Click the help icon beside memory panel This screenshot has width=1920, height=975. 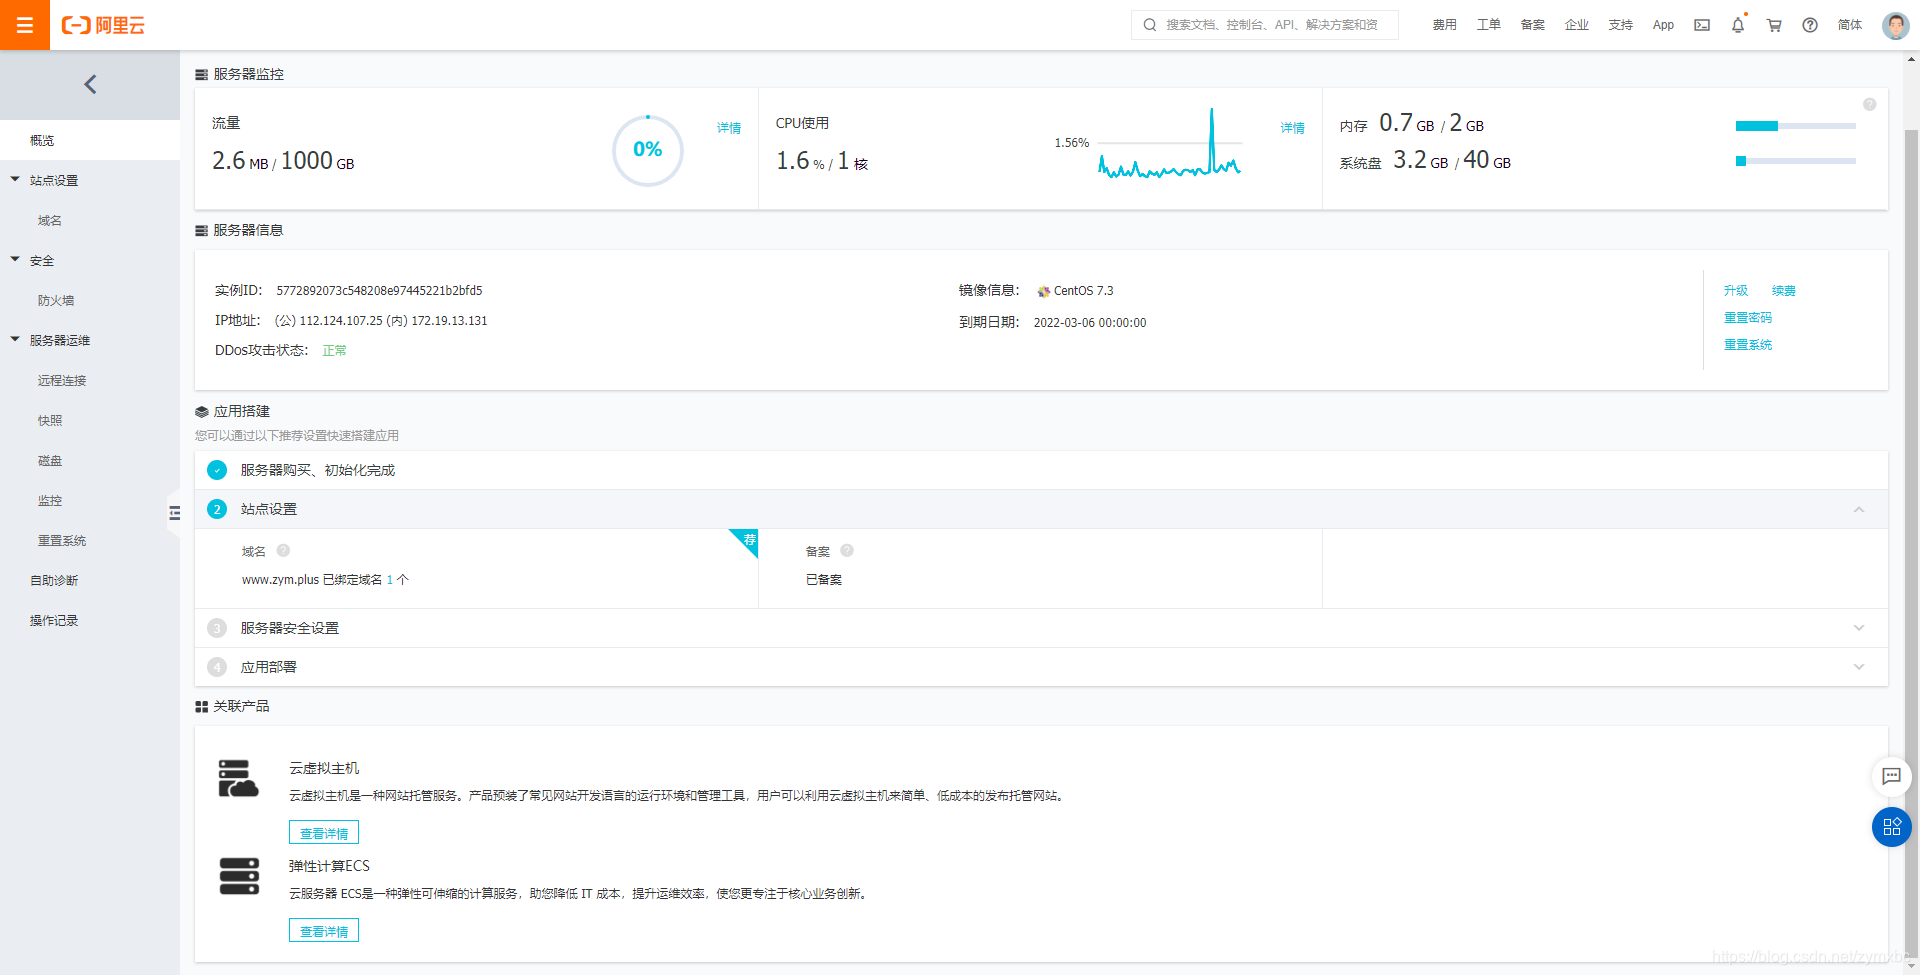[1869, 105]
